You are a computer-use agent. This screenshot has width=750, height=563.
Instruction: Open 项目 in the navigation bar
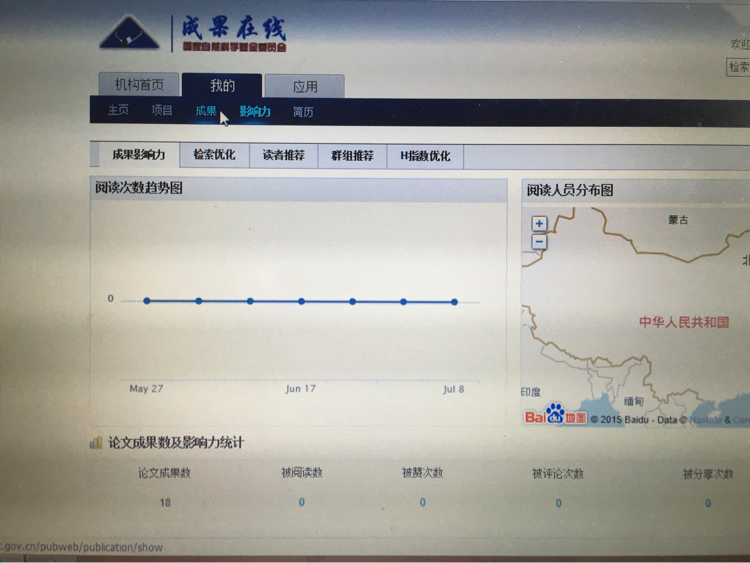pyautogui.click(x=162, y=110)
